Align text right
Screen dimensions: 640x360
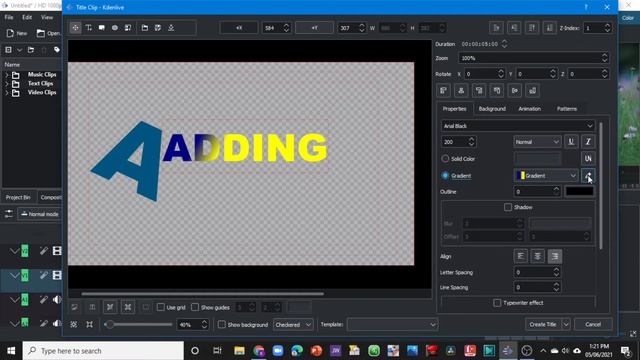555,256
